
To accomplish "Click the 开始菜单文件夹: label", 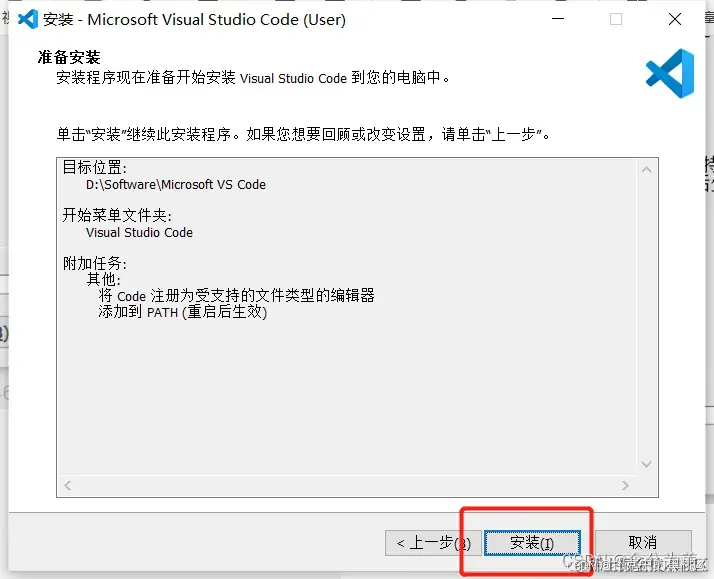I will (117, 215).
